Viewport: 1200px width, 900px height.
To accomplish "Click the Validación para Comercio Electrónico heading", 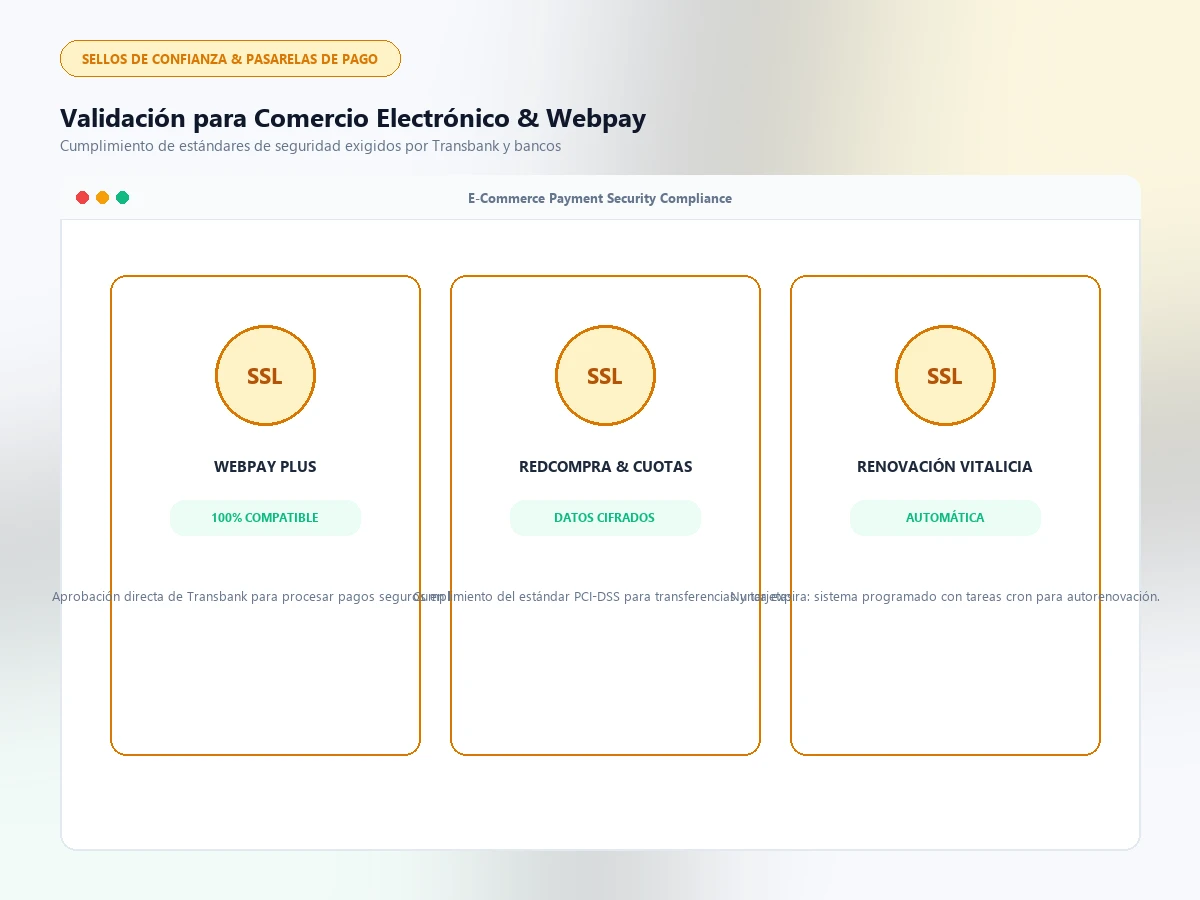I will 353,118.
